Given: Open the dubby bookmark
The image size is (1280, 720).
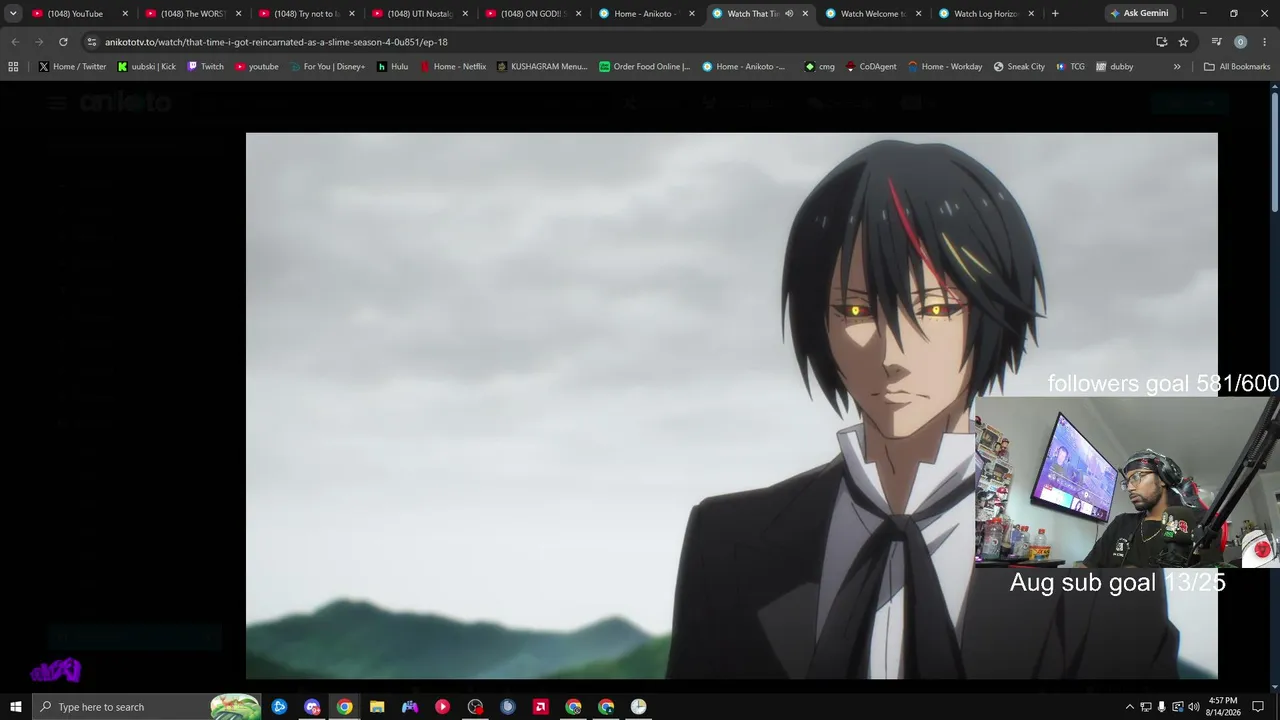Looking at the screenshot, I should click(1115, 67).
